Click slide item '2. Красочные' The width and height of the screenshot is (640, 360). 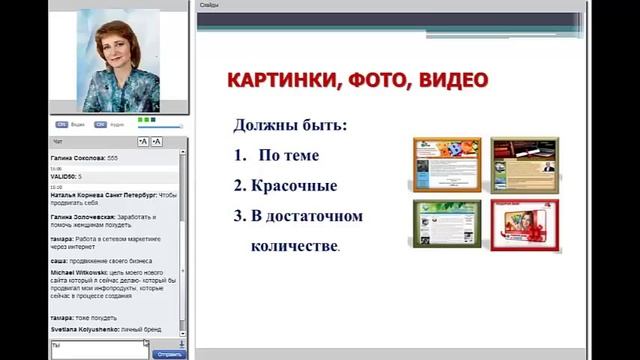coord(285,186)
